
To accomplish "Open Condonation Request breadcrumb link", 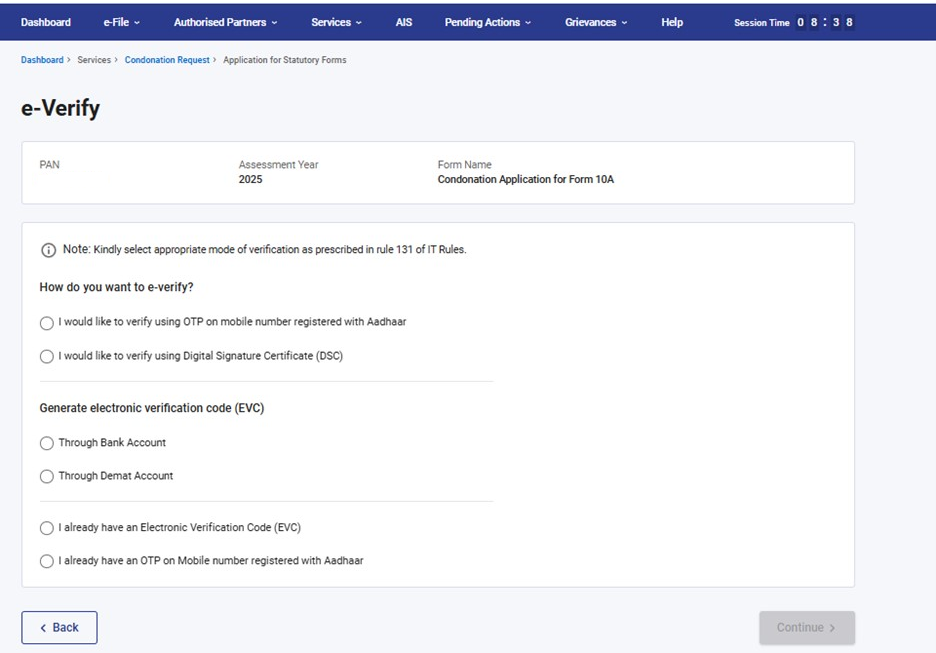I will [167, 60].
